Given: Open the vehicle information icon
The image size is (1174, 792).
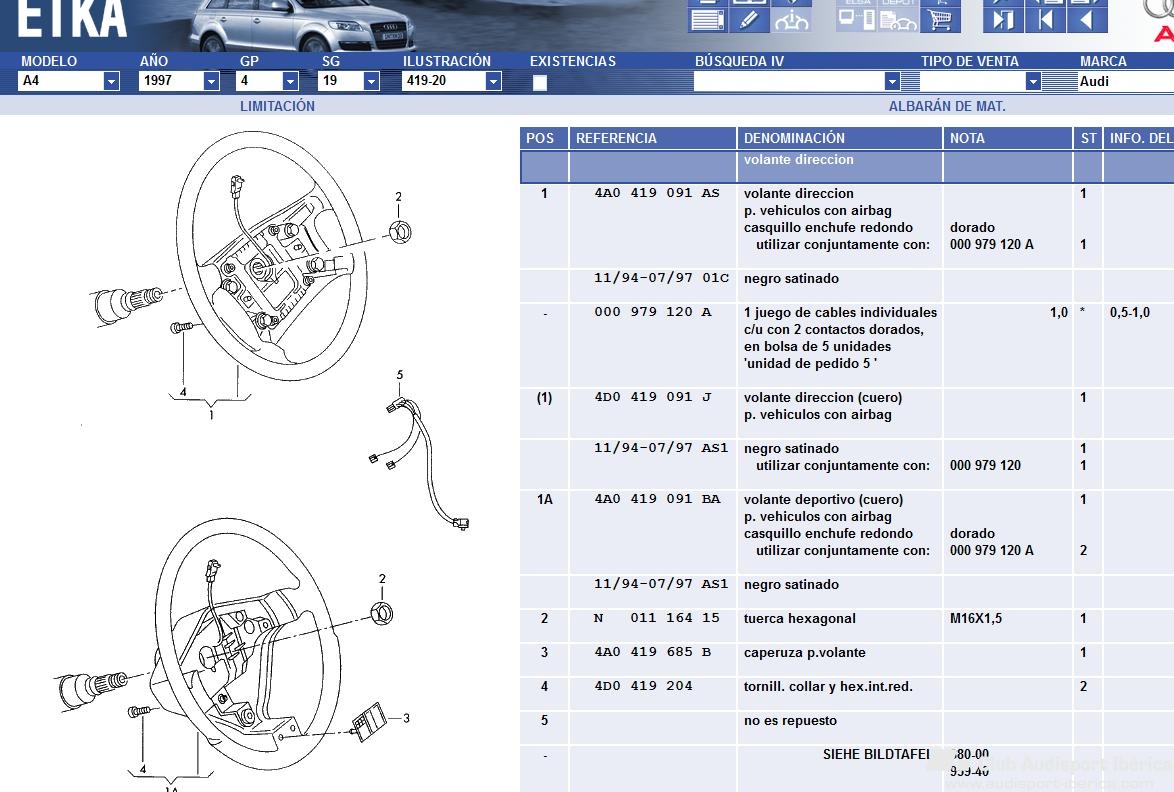Looking at the screenshot, I should tap(792, 19).
